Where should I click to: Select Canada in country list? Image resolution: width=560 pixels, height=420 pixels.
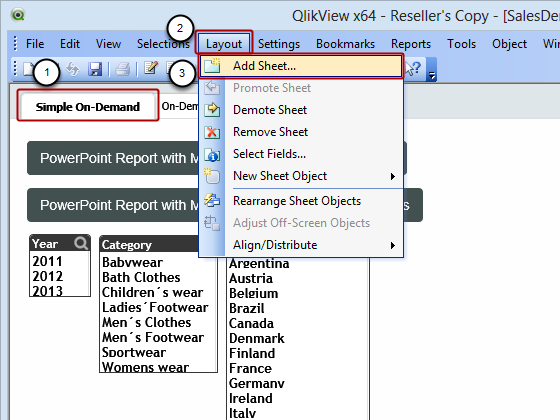(x=297, y=323)
